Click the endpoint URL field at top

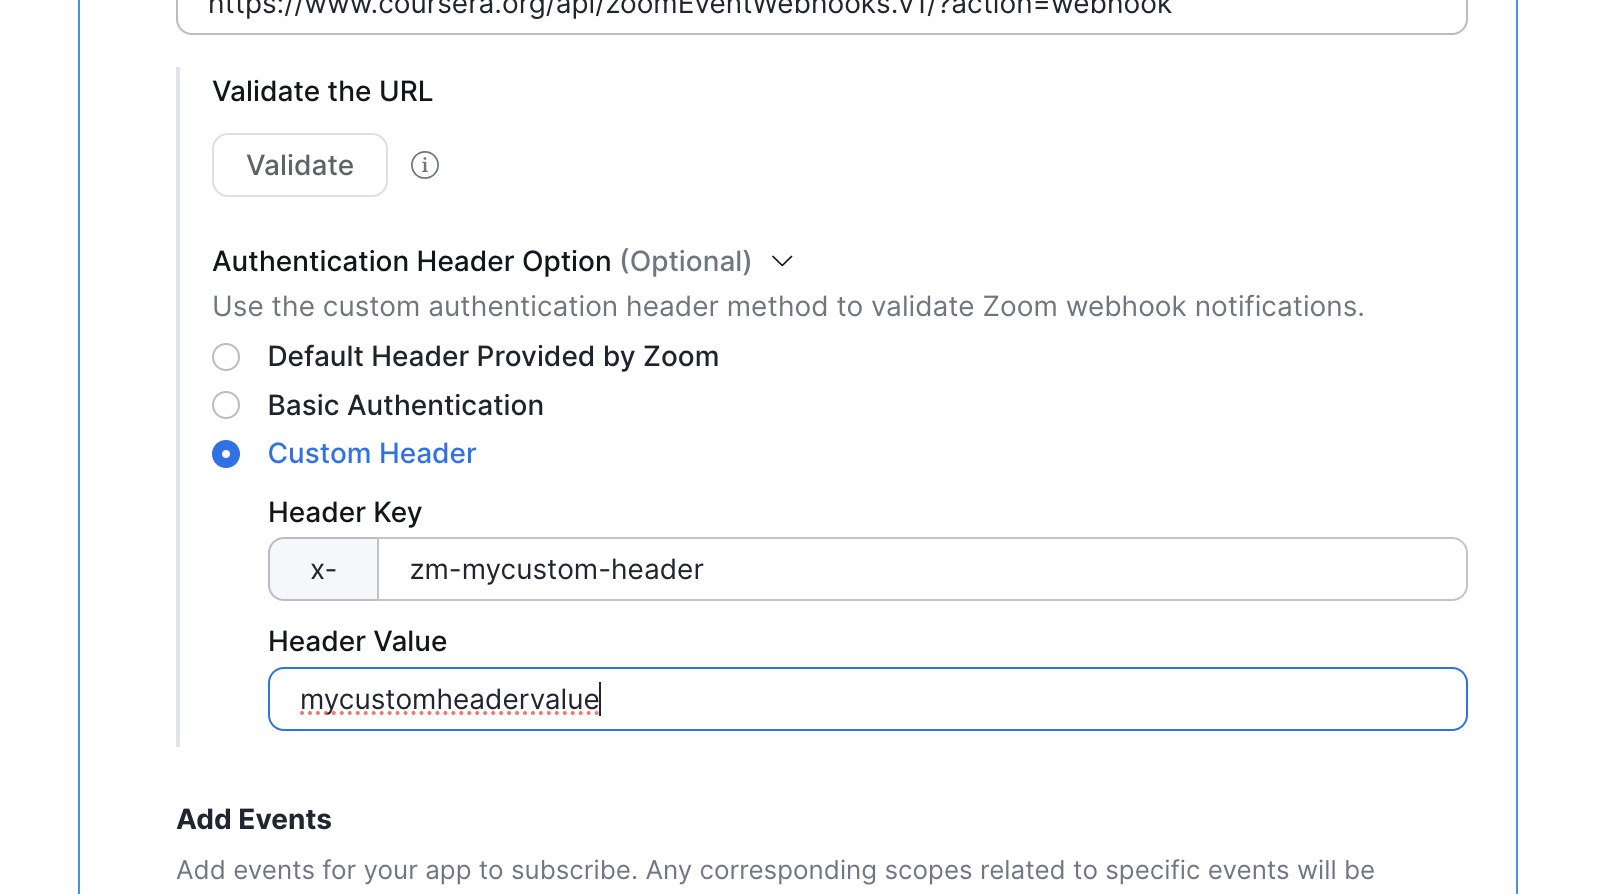(x=820, y=12)
